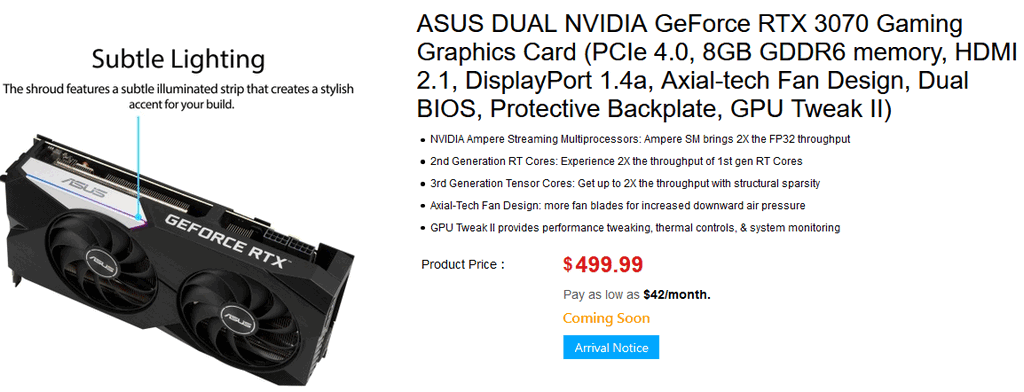Click the illuminated strip pointer endpoint
This screenshot has width=1024, height=392.
138,216
